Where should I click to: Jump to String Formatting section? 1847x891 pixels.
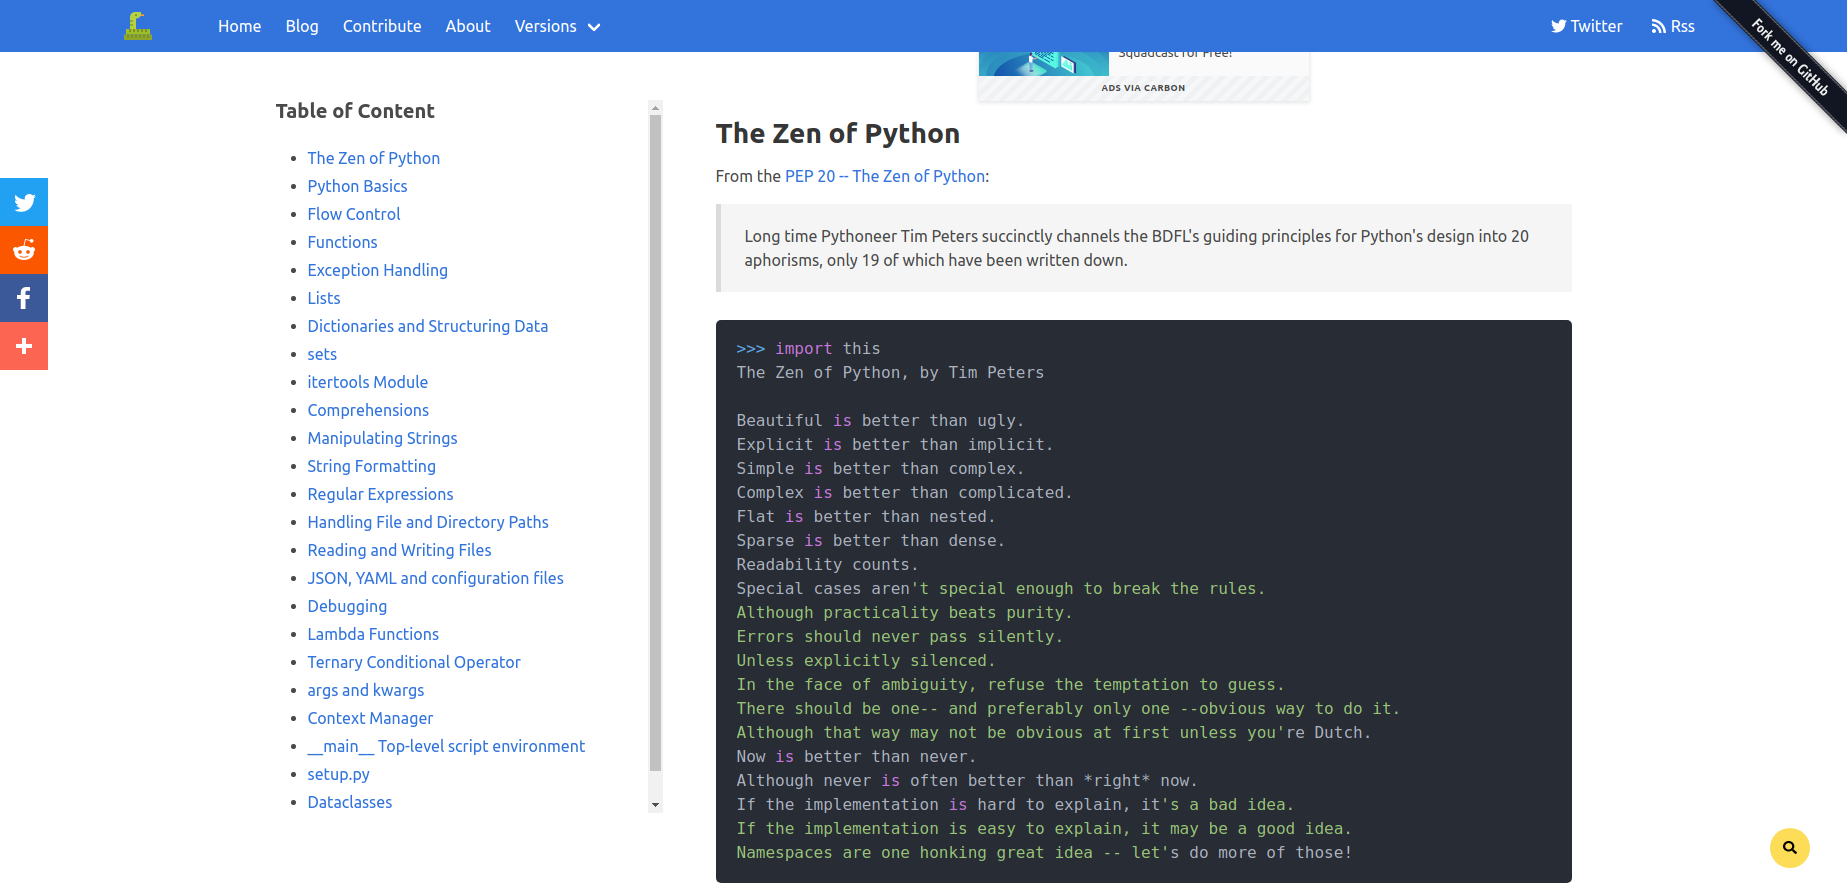[x=371, y=466]
